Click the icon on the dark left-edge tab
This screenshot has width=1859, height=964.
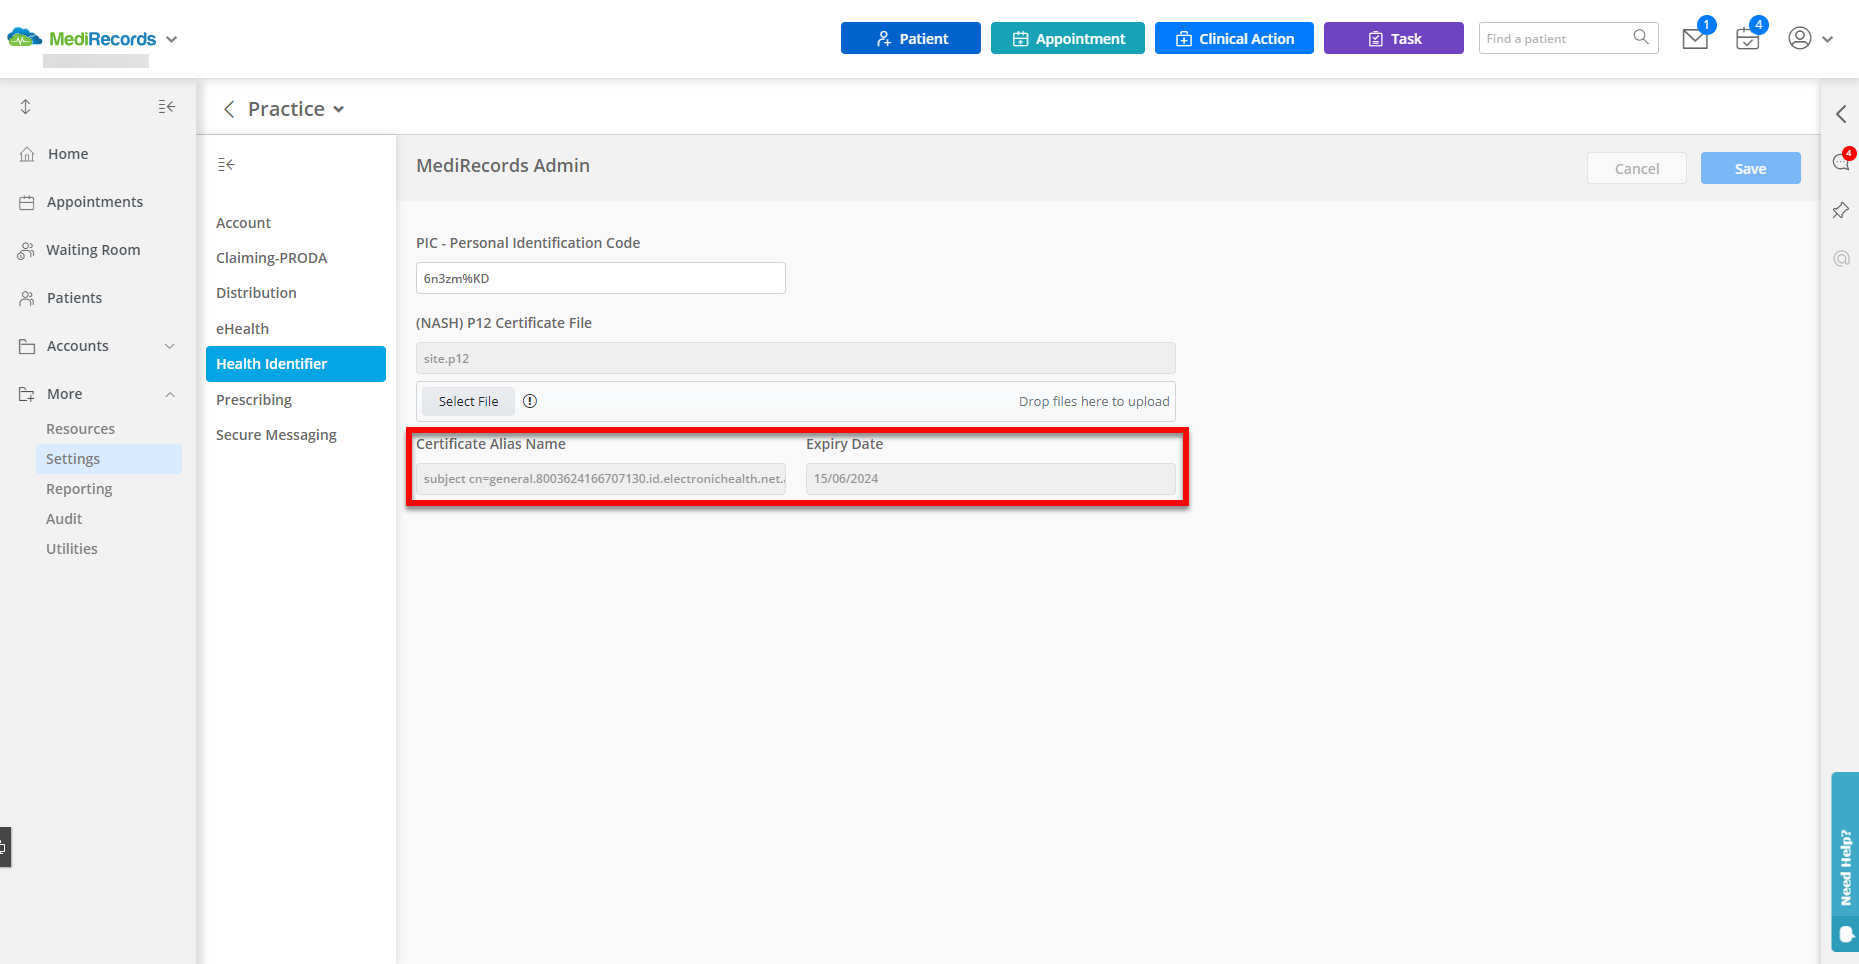tap(4, 847)
